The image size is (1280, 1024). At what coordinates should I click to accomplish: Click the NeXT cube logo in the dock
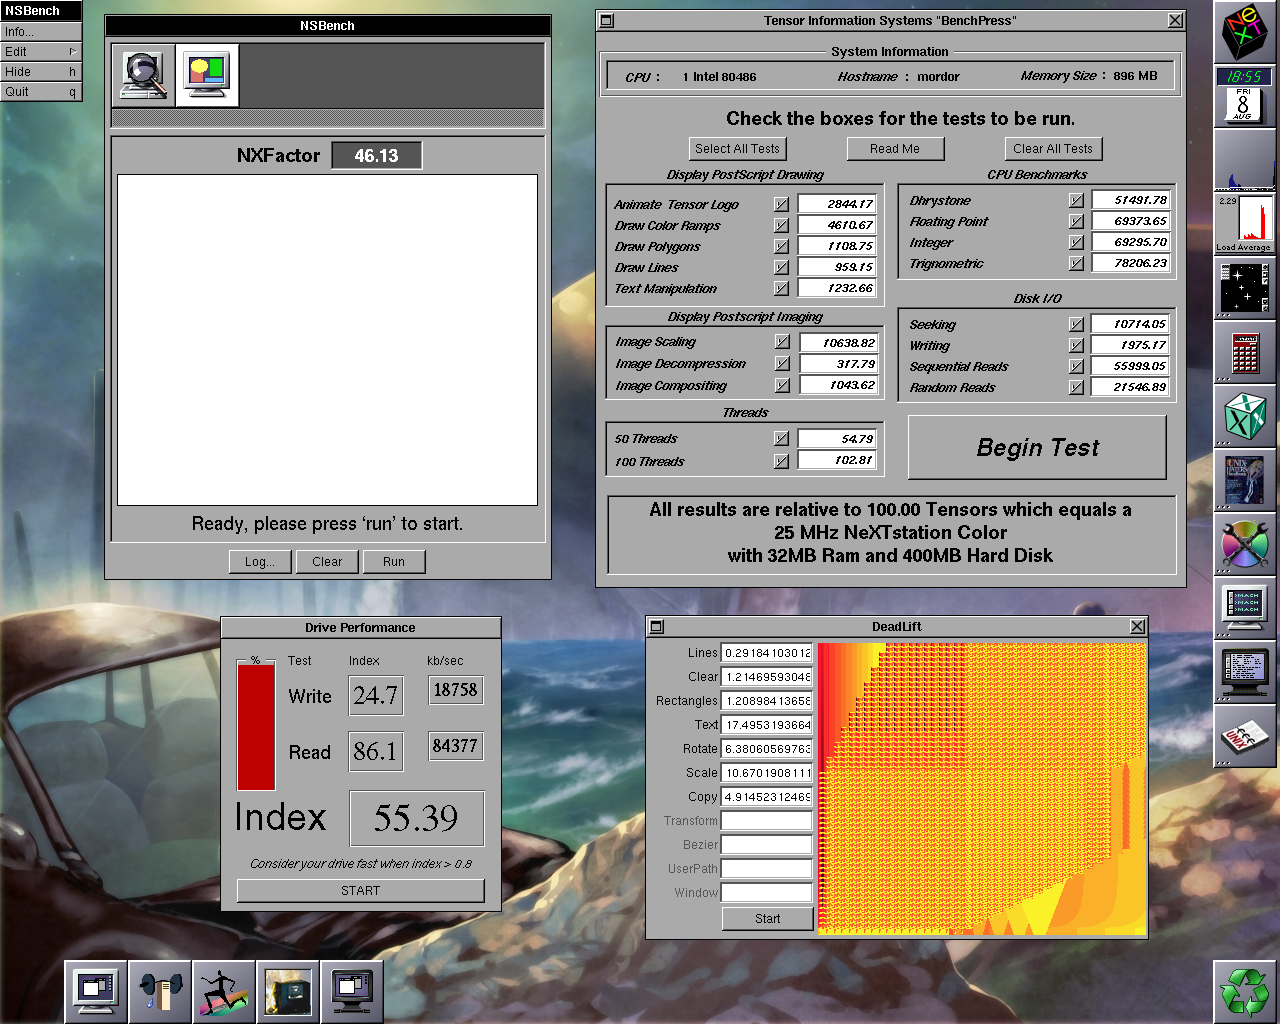(1245, 32)
